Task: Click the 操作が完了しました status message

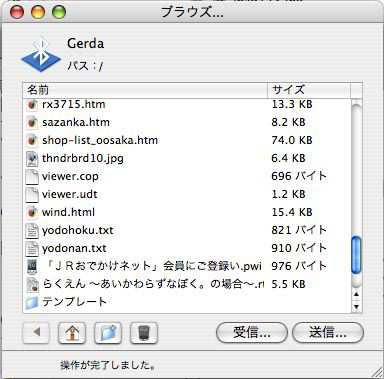Action: [108, 365]
